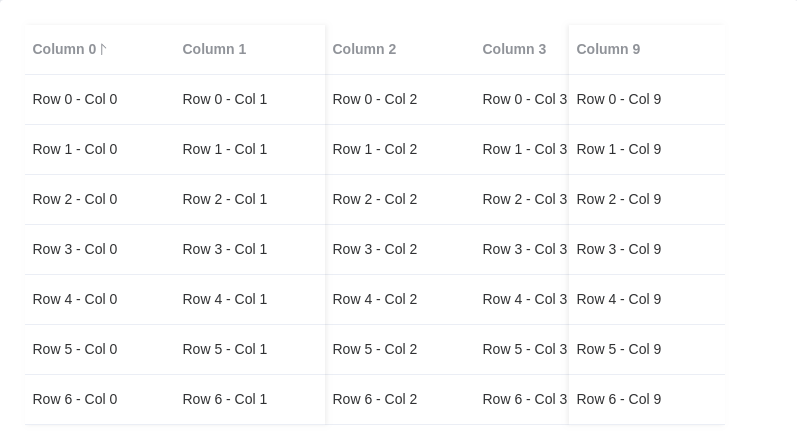Click cell Row 4 - Col 9
This screenshot has width=797, height=448.
(x=619, y=299)
